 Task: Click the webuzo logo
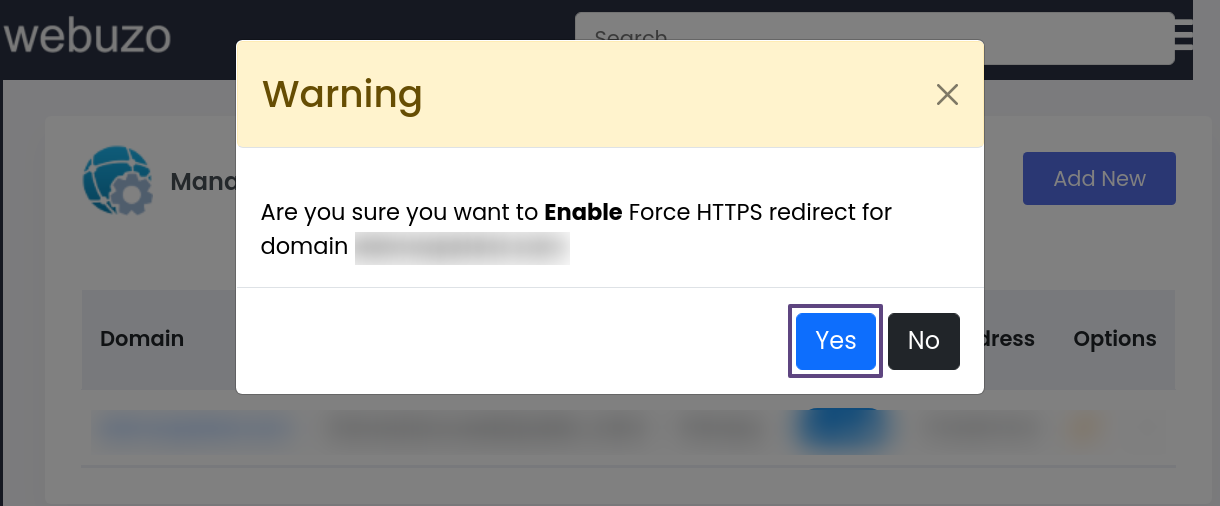point(88,37)
